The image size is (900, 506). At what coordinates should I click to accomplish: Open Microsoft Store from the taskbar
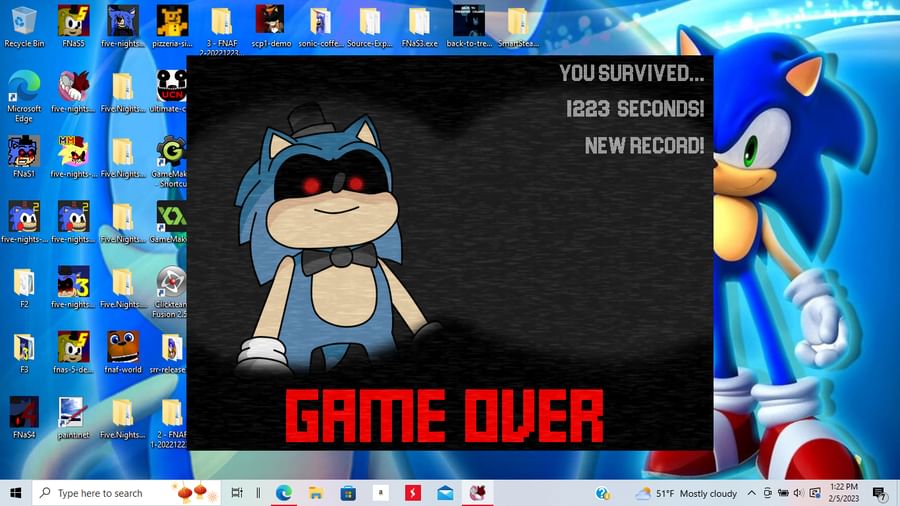(348, 493)
